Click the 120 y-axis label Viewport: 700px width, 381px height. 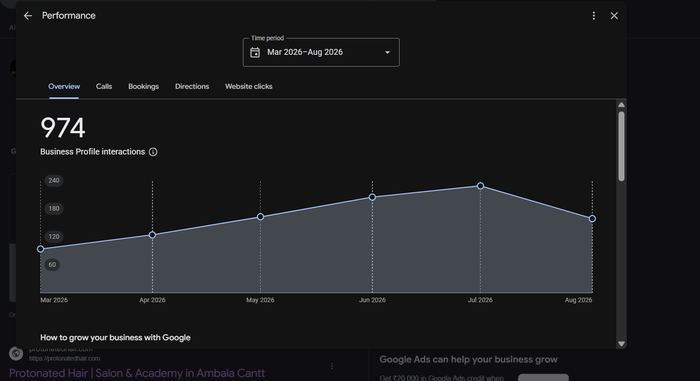[x=54, y=237]
